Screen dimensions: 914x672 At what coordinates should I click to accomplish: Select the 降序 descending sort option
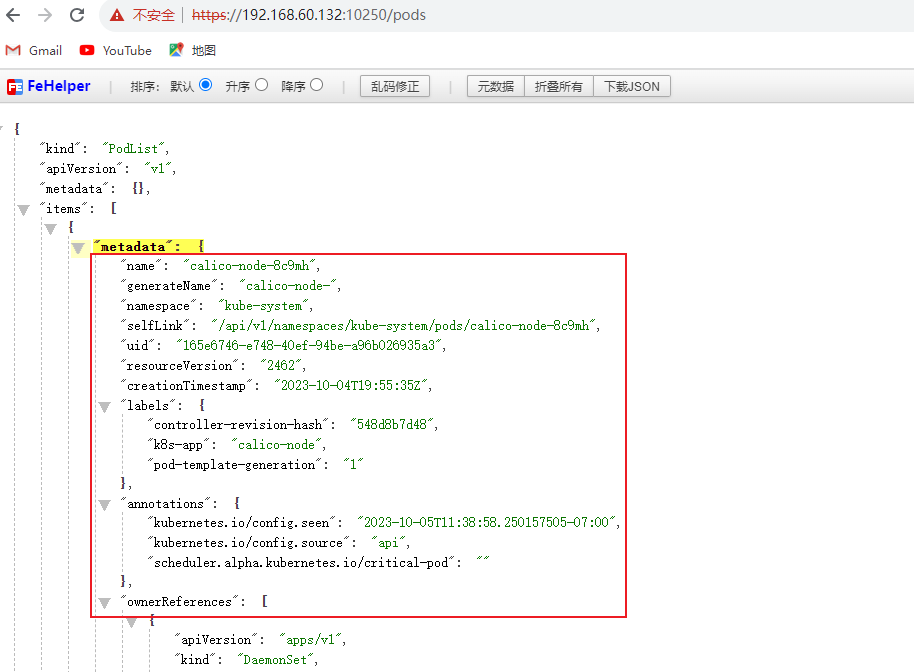tap(317, 85)
